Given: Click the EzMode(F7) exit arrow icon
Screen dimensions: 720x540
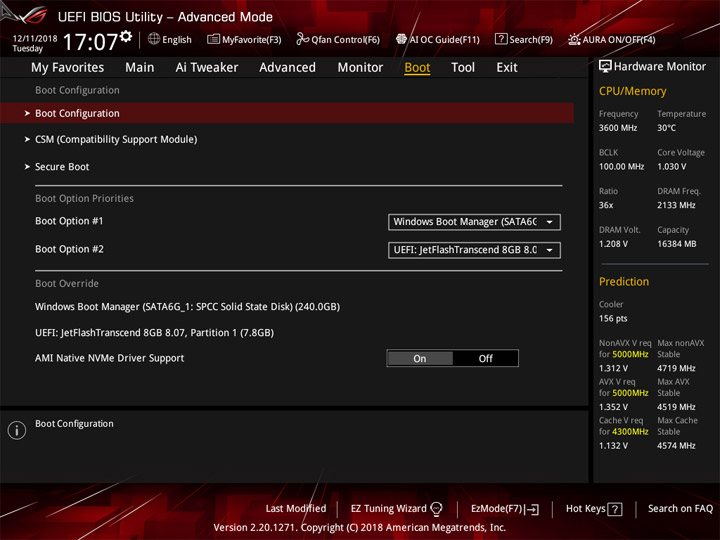Looking at the screenshot, I should pyautogui.click(x=533, y=509).
